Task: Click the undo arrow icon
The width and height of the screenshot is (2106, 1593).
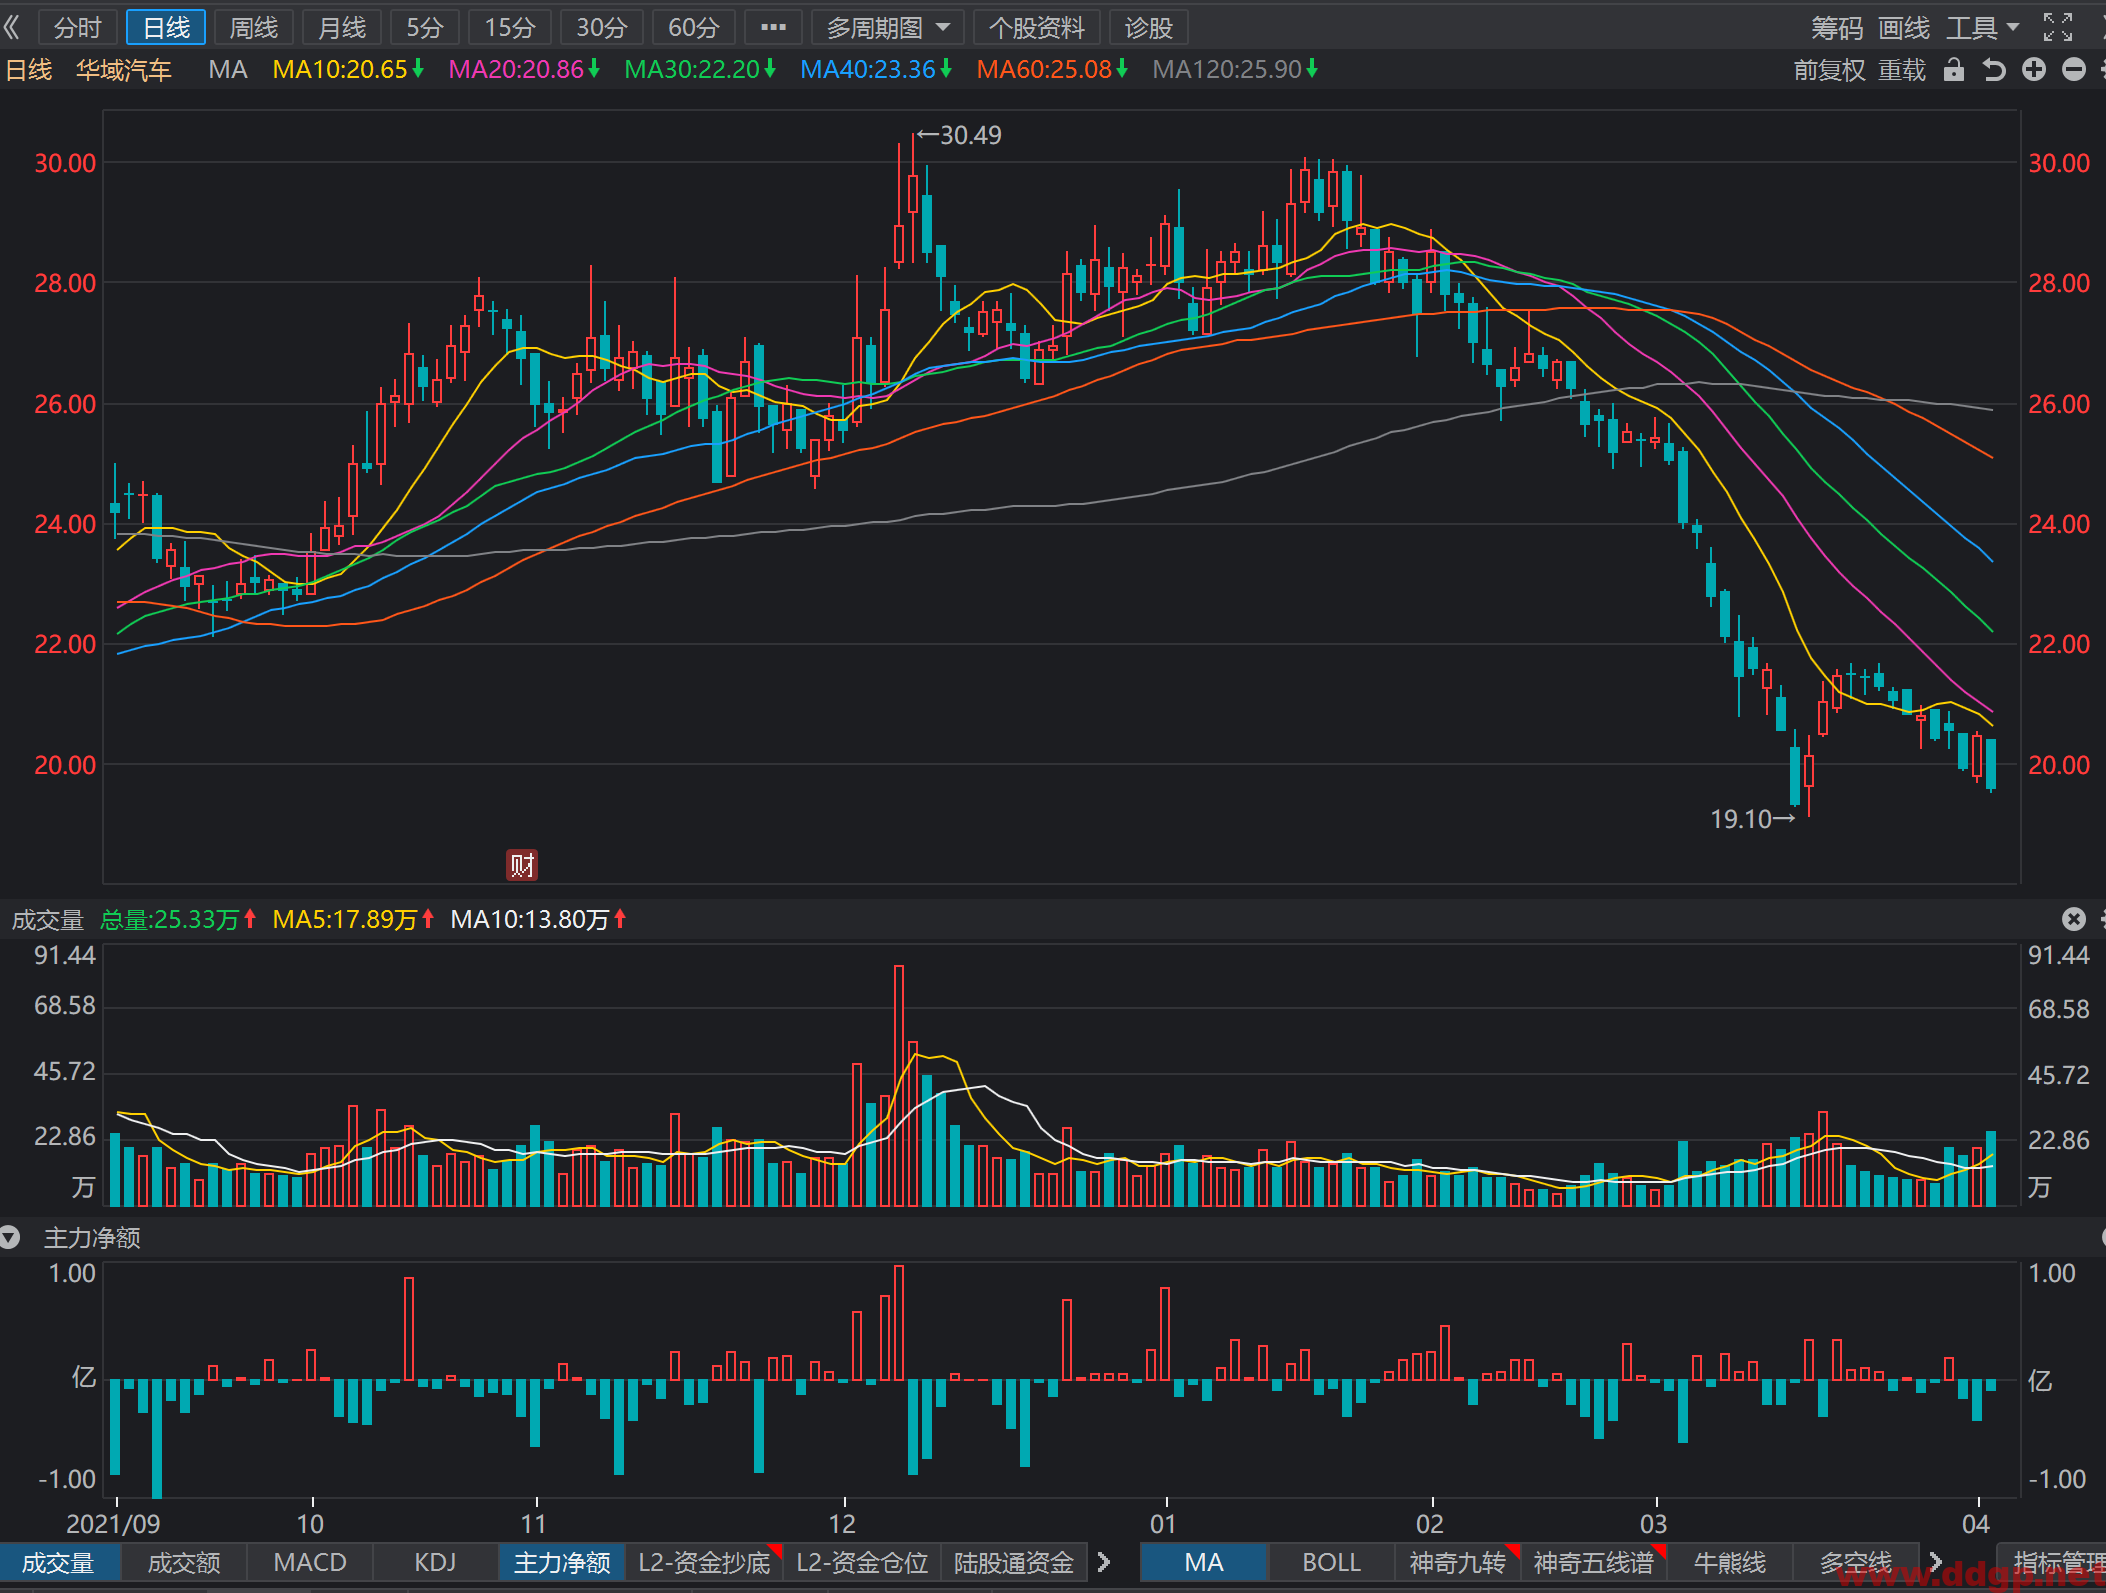Action: 1994,70
